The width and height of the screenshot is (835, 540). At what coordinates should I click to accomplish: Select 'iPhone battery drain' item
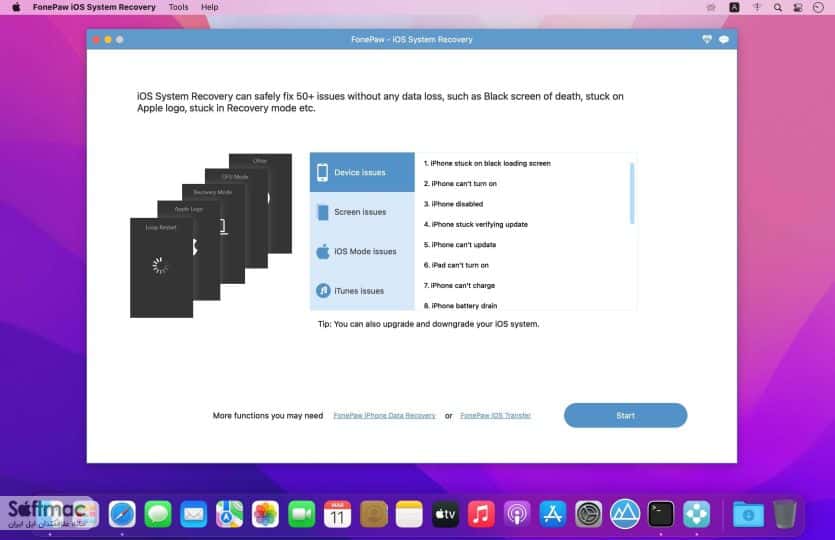[460, 306]
